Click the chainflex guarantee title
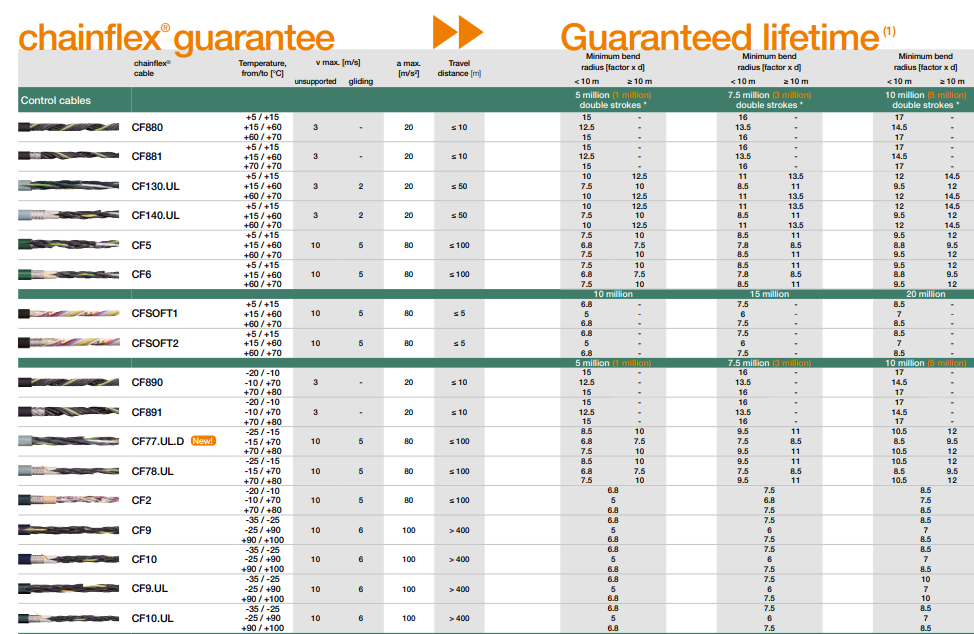974x634 pixels. click(x=177, y=38)
